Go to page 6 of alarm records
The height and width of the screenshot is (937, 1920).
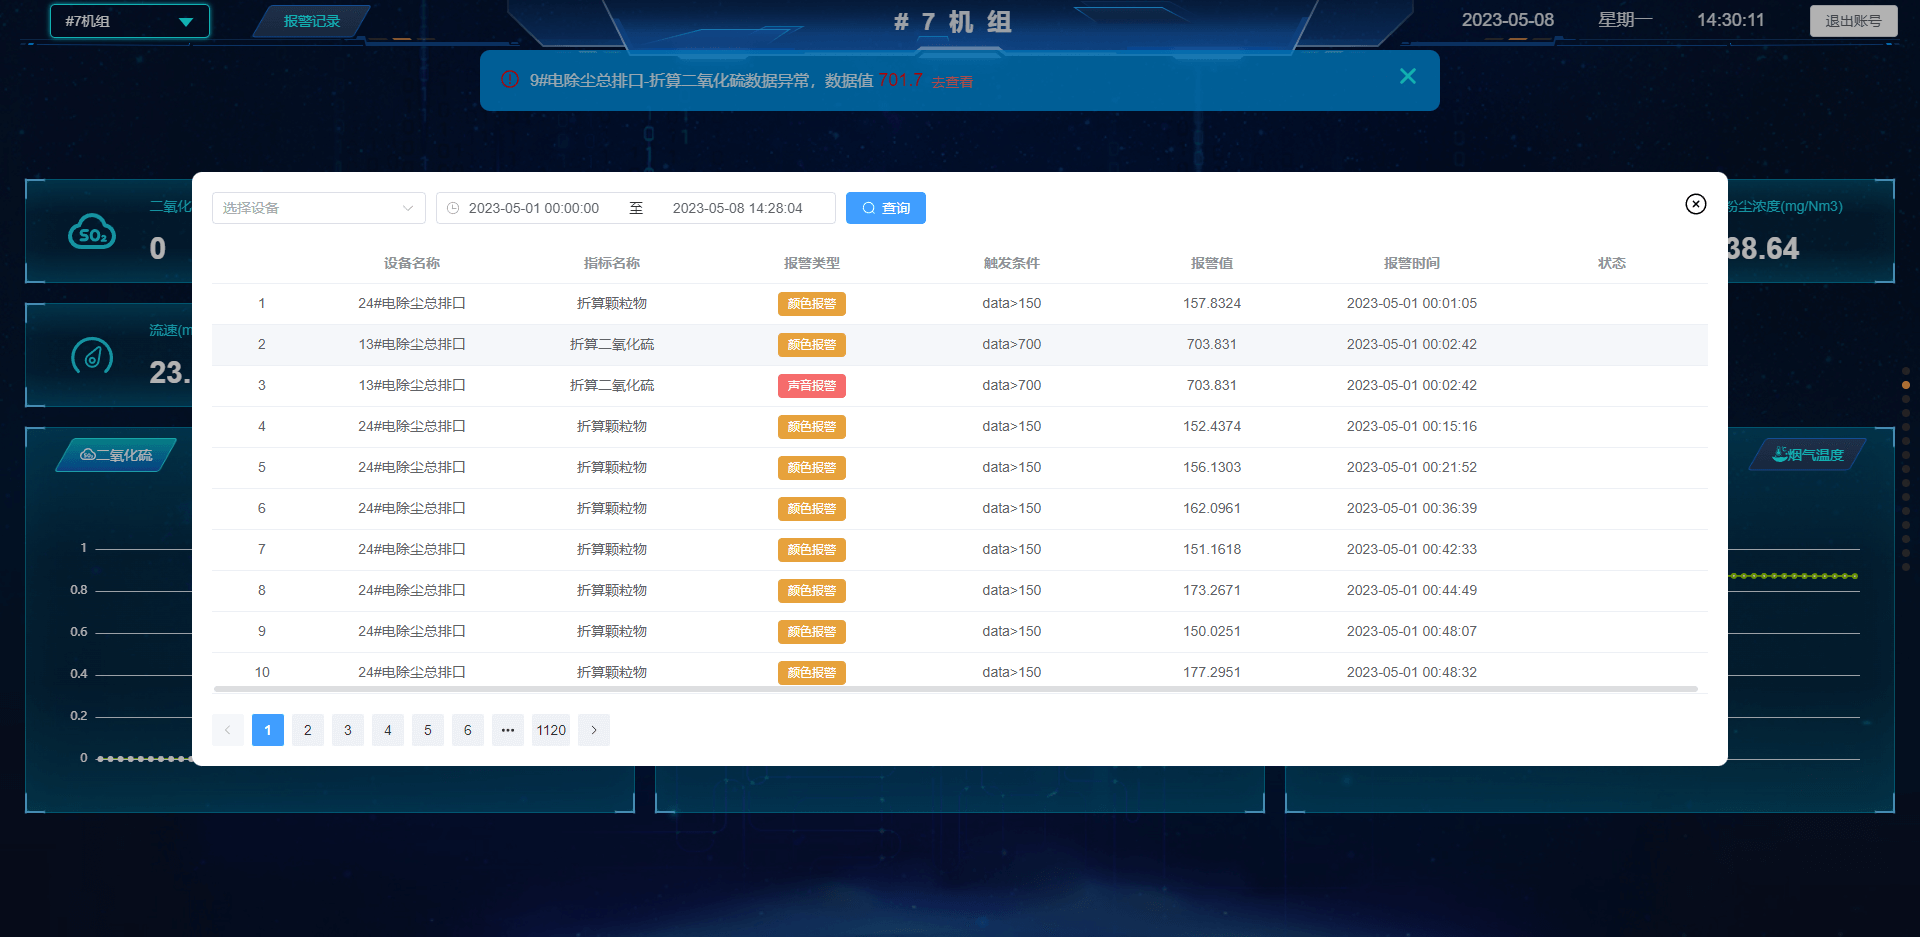(468, 730)
